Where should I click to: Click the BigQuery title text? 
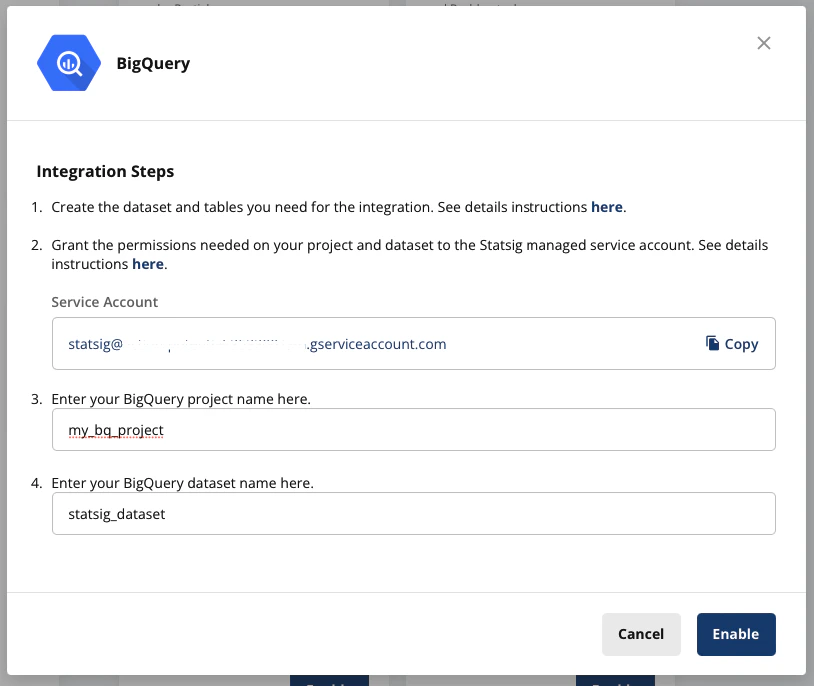tap(153, 63)
